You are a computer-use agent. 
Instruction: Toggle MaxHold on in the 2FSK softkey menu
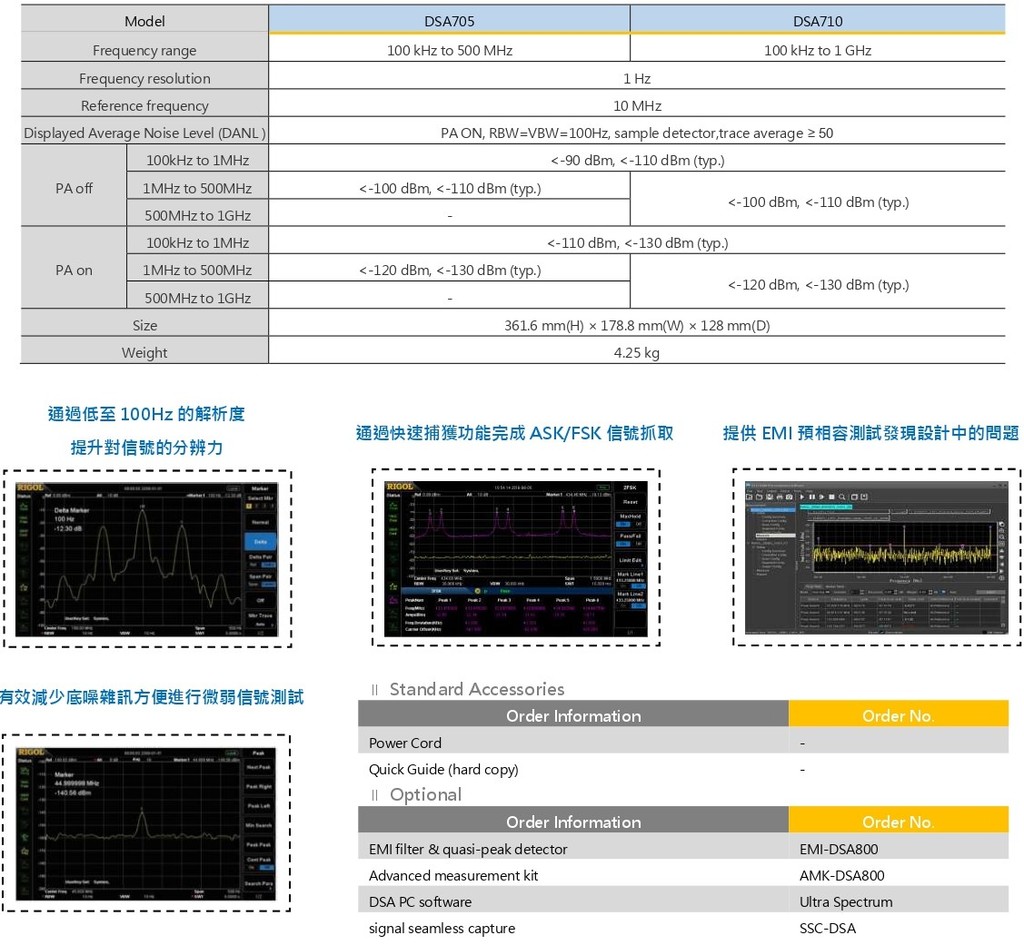(625, 524)
